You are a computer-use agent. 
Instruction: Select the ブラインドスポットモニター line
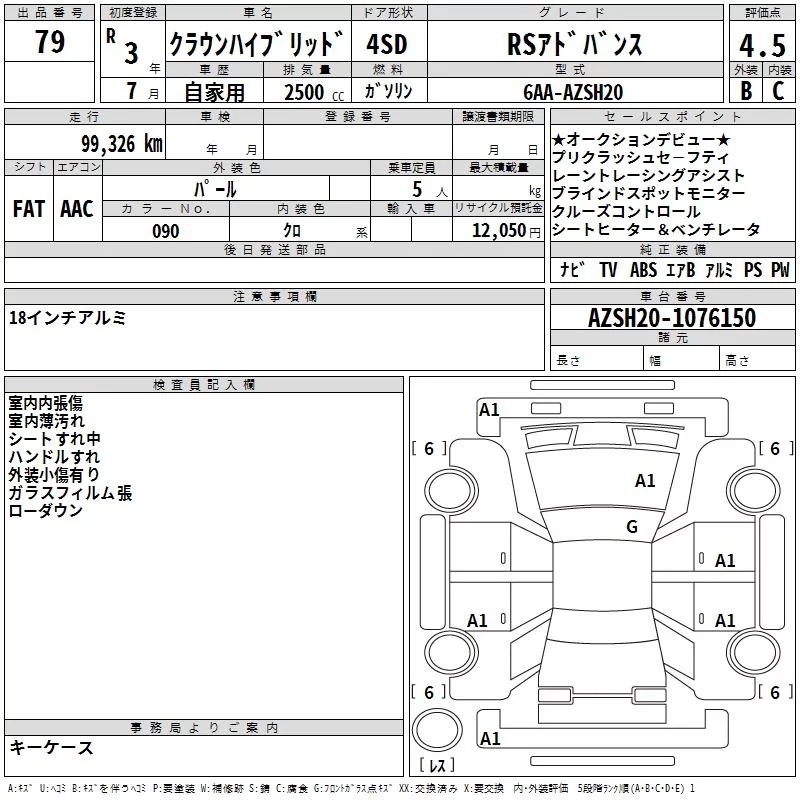coord(648,193)
